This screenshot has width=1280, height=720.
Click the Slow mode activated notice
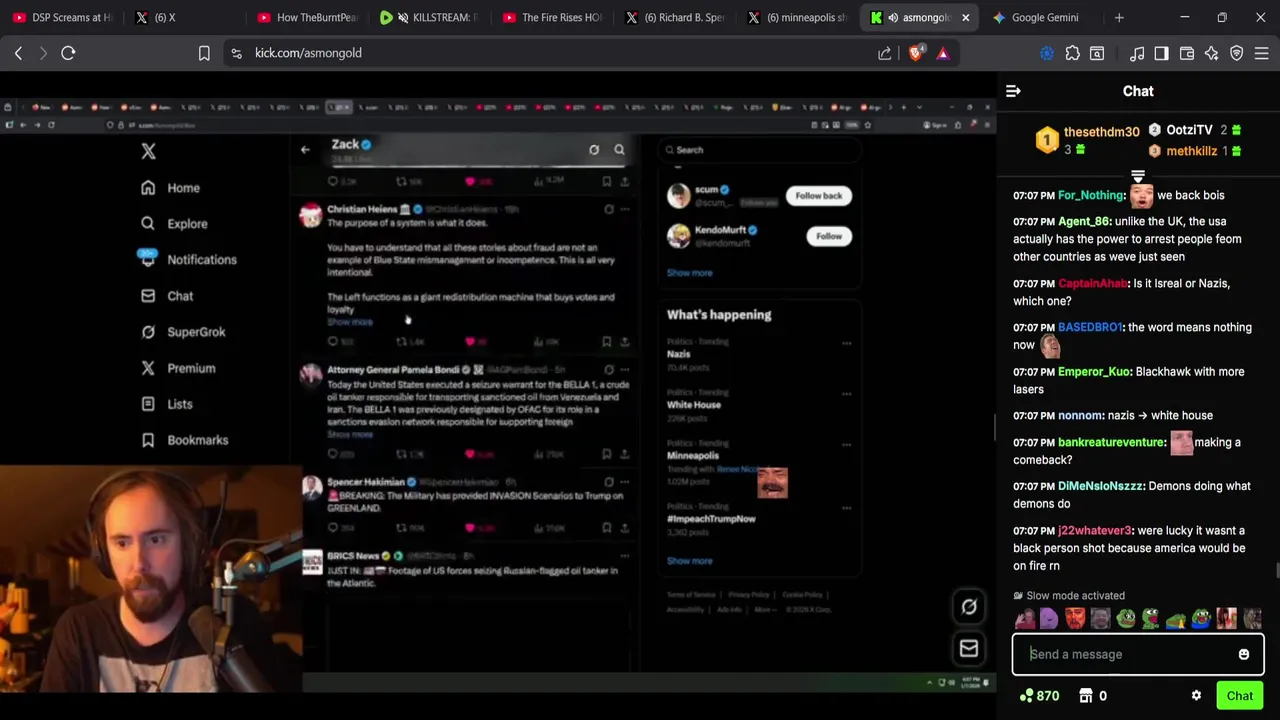point(1068,596)
